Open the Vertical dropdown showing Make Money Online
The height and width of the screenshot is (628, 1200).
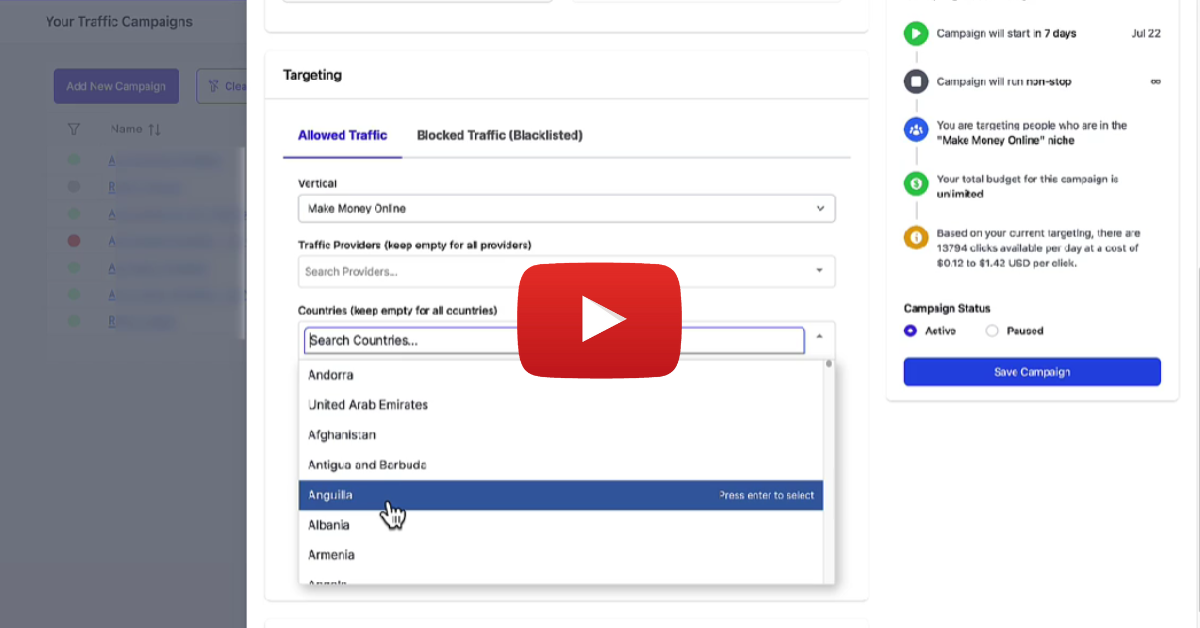[566, 209]
